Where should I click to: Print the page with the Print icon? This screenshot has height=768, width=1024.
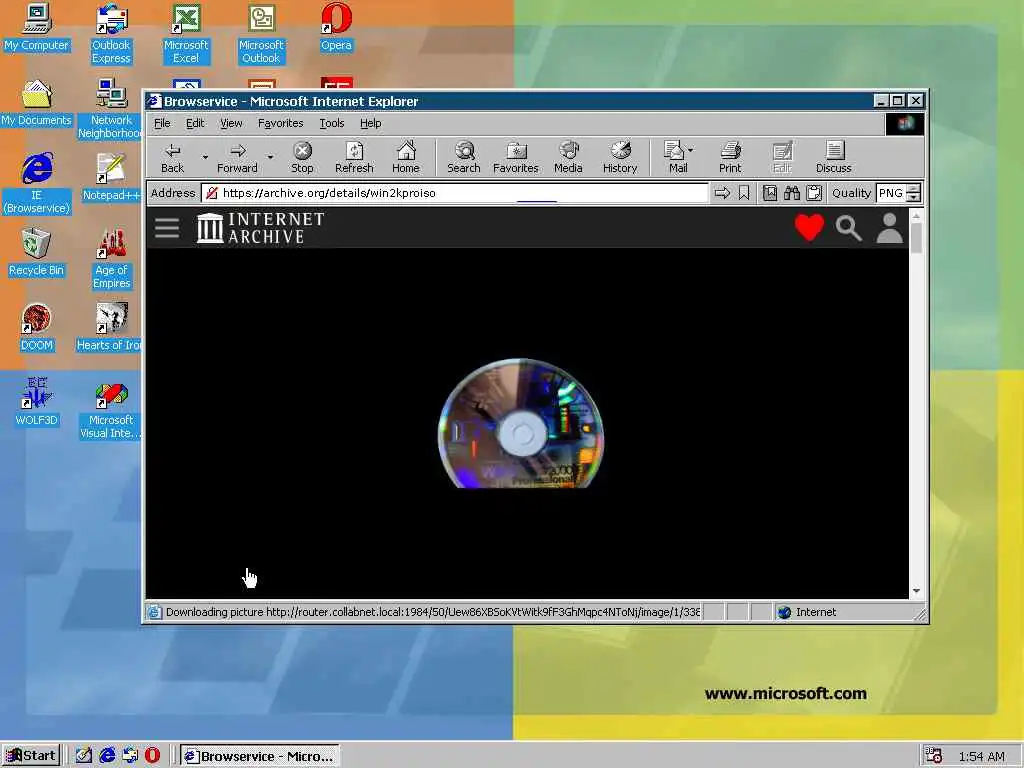click(730, 157)
